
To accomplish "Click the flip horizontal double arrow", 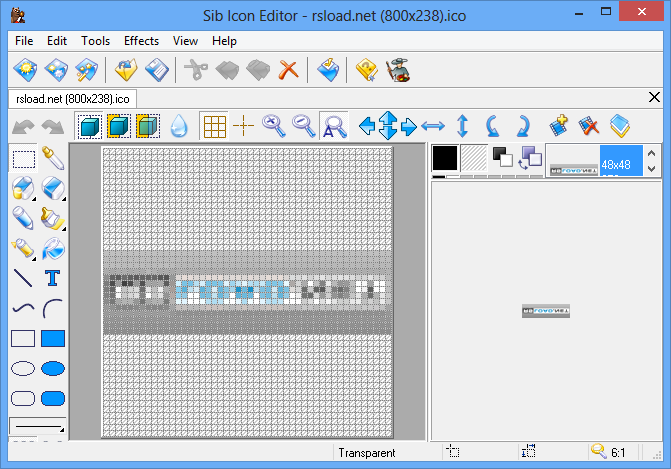I will coord(433,126).
